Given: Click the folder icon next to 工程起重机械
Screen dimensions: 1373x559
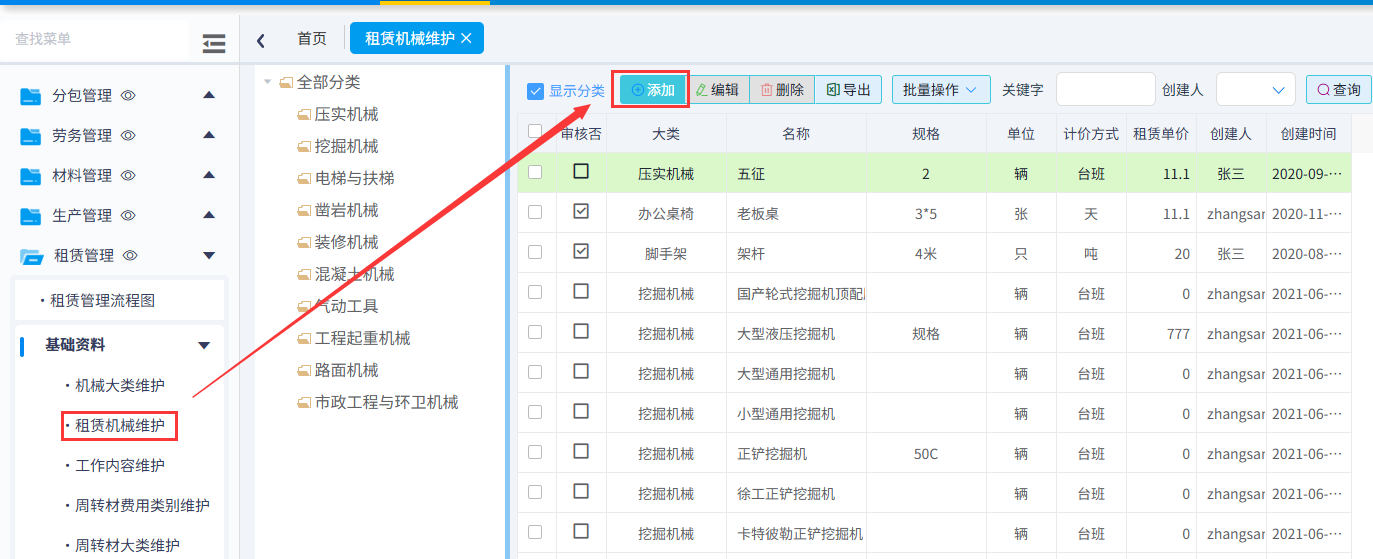Looking at the screenshot, I should pyautogui.click(x=304, y=339).
